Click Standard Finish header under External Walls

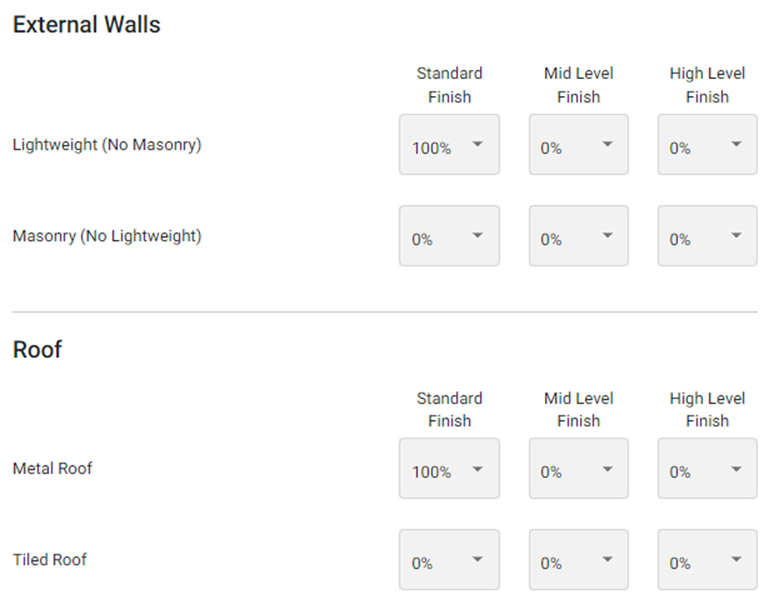[449, 85]
